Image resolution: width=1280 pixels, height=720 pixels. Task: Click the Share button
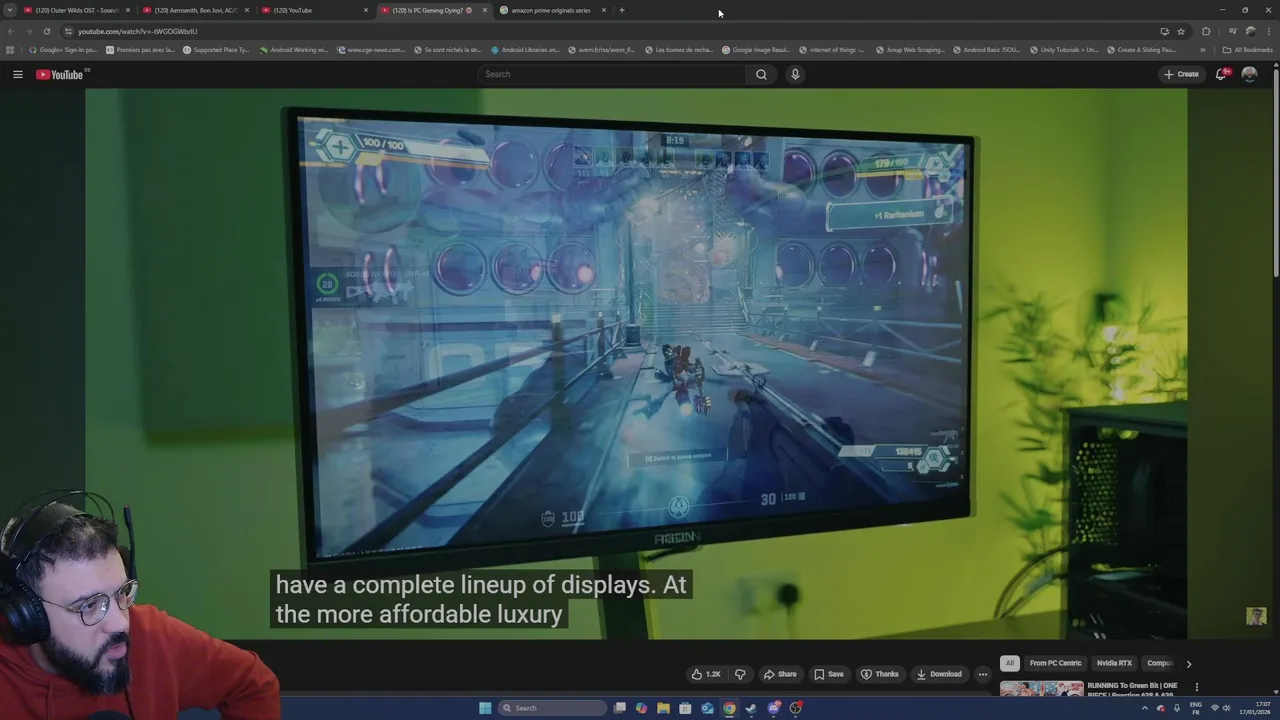click(x=779, y=674)
